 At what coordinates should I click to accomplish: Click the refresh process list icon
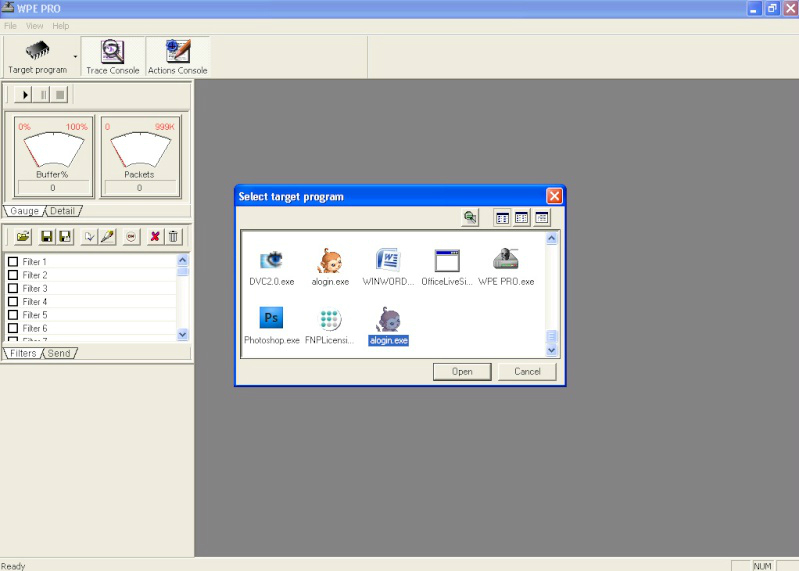pyautogui.click(x=470, y=217)
